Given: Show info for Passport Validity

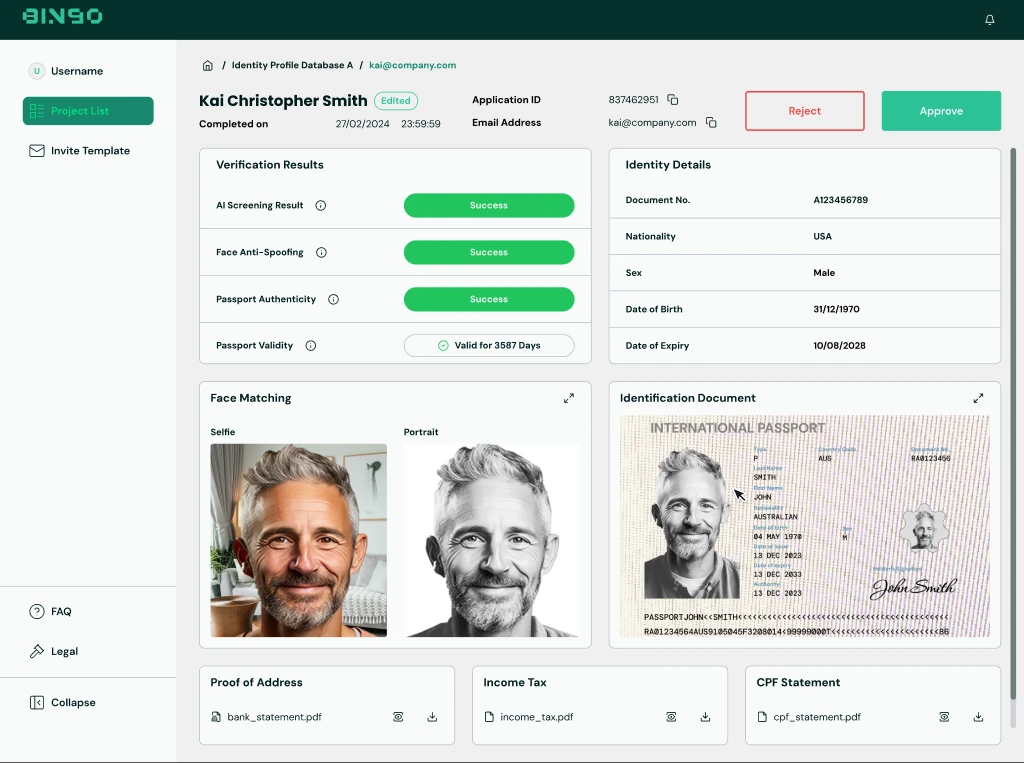Looking at the screenshot, I should click(x=311, y=346).
